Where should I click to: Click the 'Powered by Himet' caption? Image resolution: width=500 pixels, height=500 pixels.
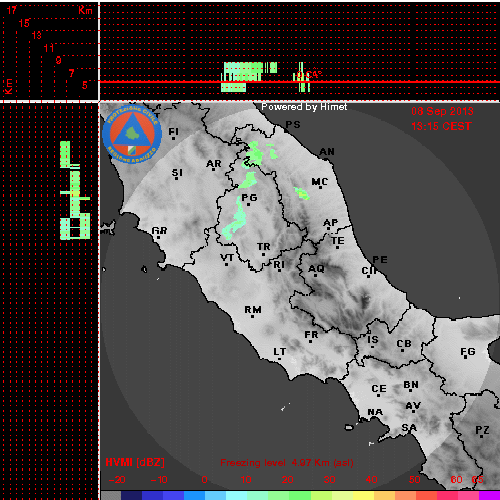click(304, 107)
